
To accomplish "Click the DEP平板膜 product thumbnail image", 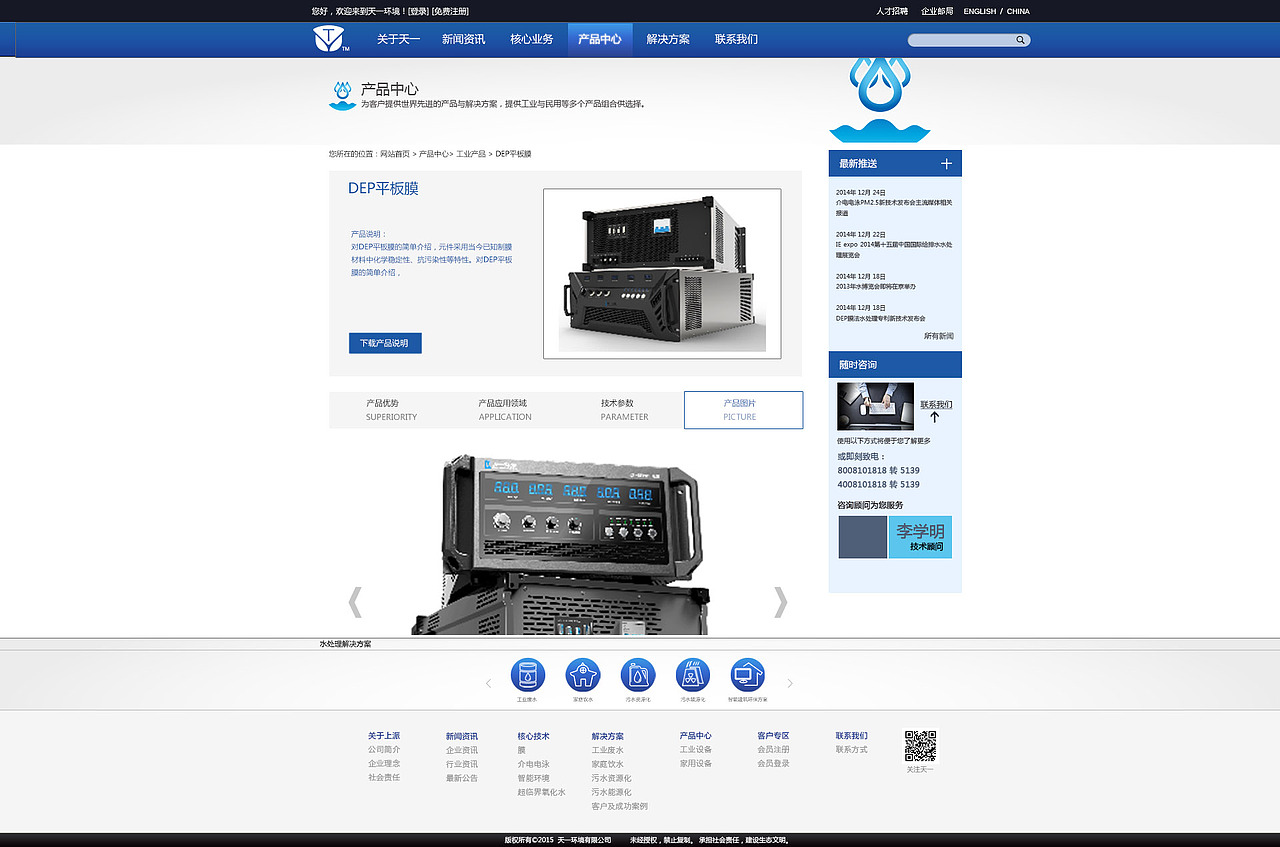I will point(662,273).
